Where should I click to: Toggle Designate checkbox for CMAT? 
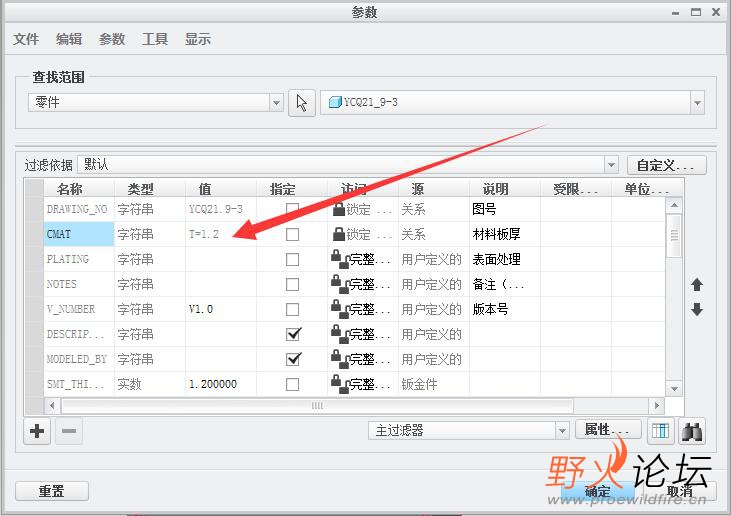tap(292, 234)
